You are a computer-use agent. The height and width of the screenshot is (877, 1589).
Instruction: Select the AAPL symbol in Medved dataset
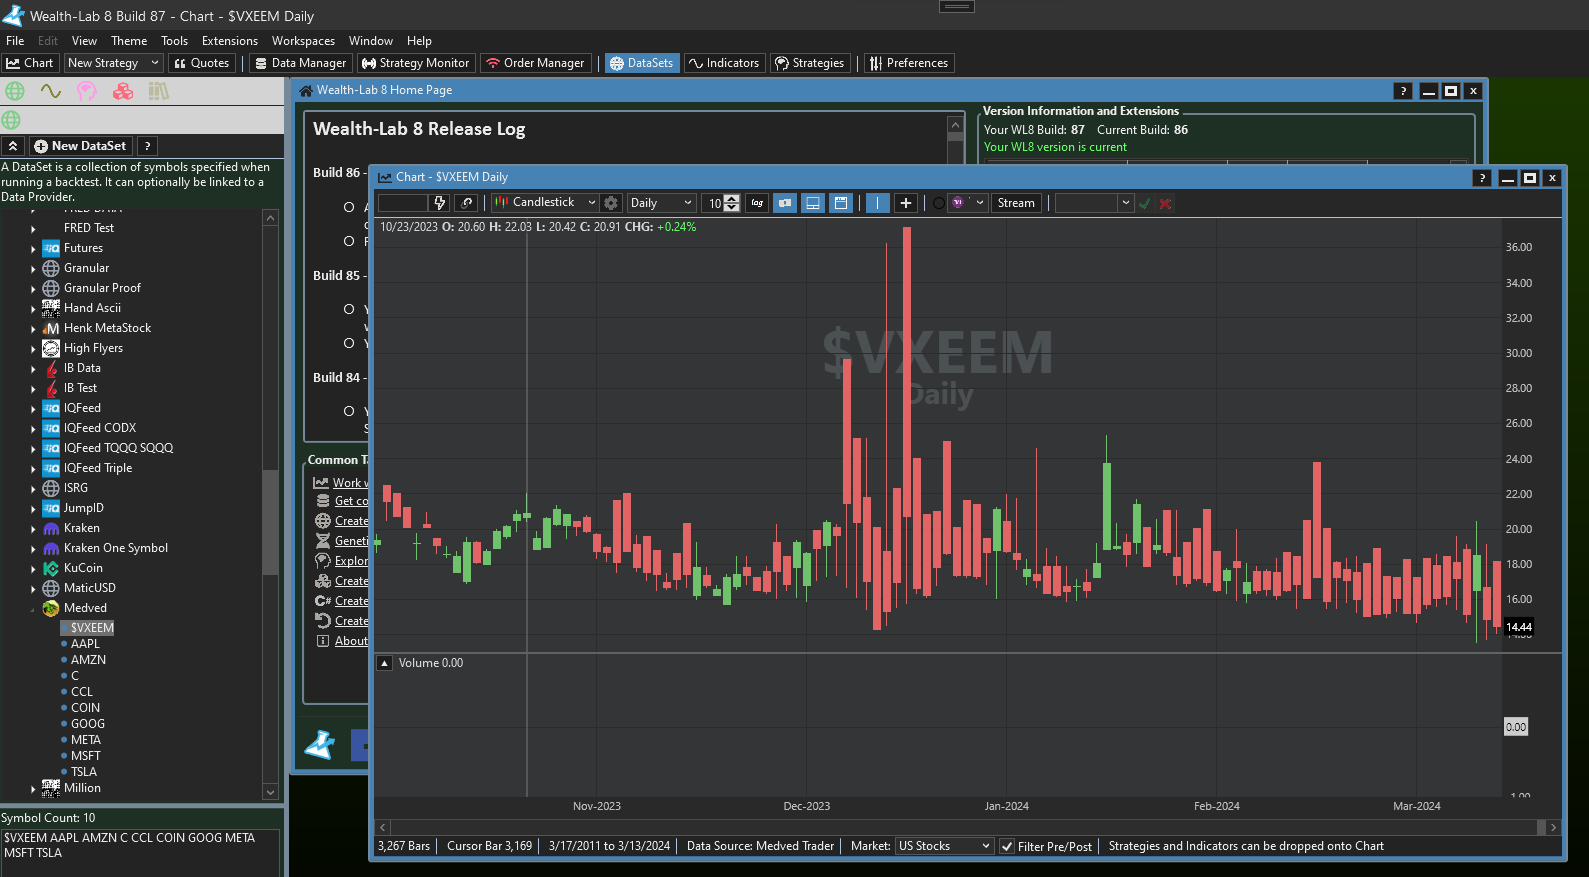[85, 644]
